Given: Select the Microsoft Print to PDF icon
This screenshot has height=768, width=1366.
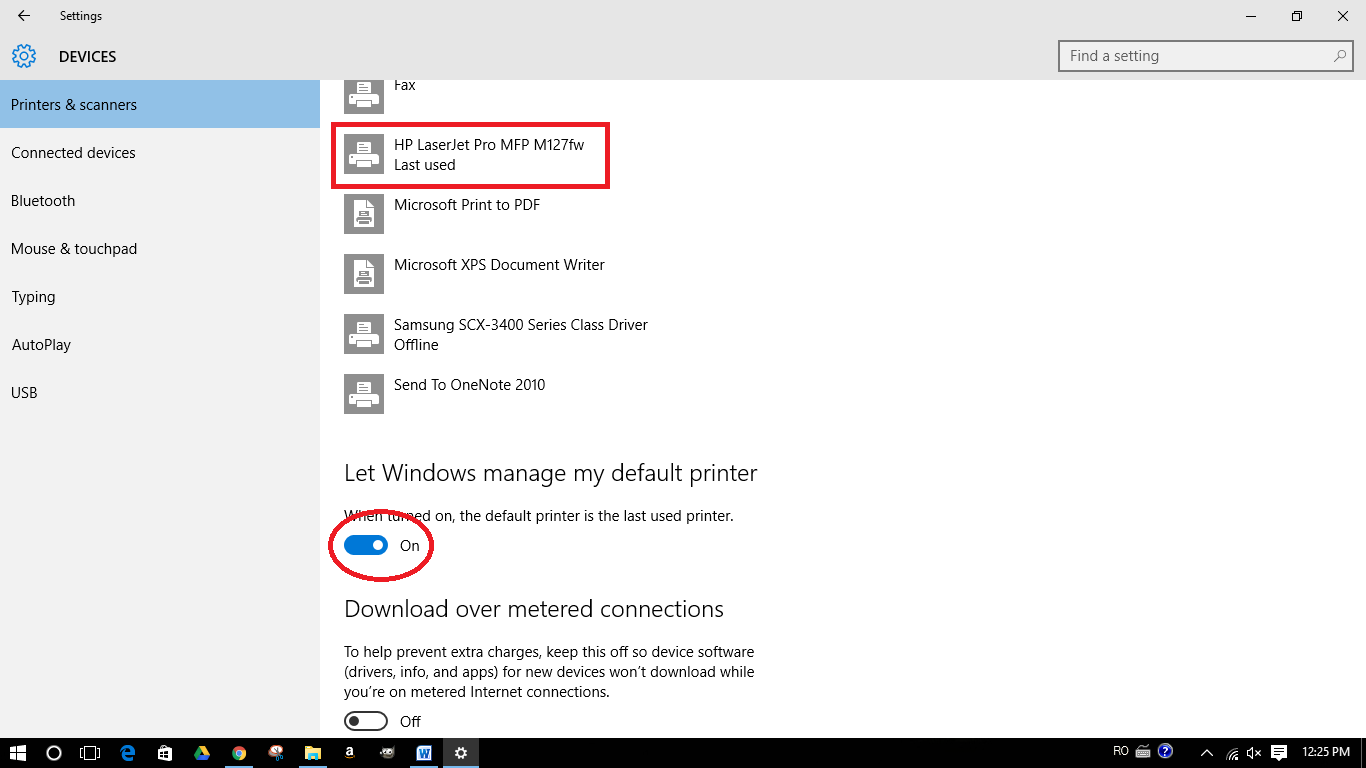Looking at the screenshot, I should pyautogui.click(x=364, y=214).
